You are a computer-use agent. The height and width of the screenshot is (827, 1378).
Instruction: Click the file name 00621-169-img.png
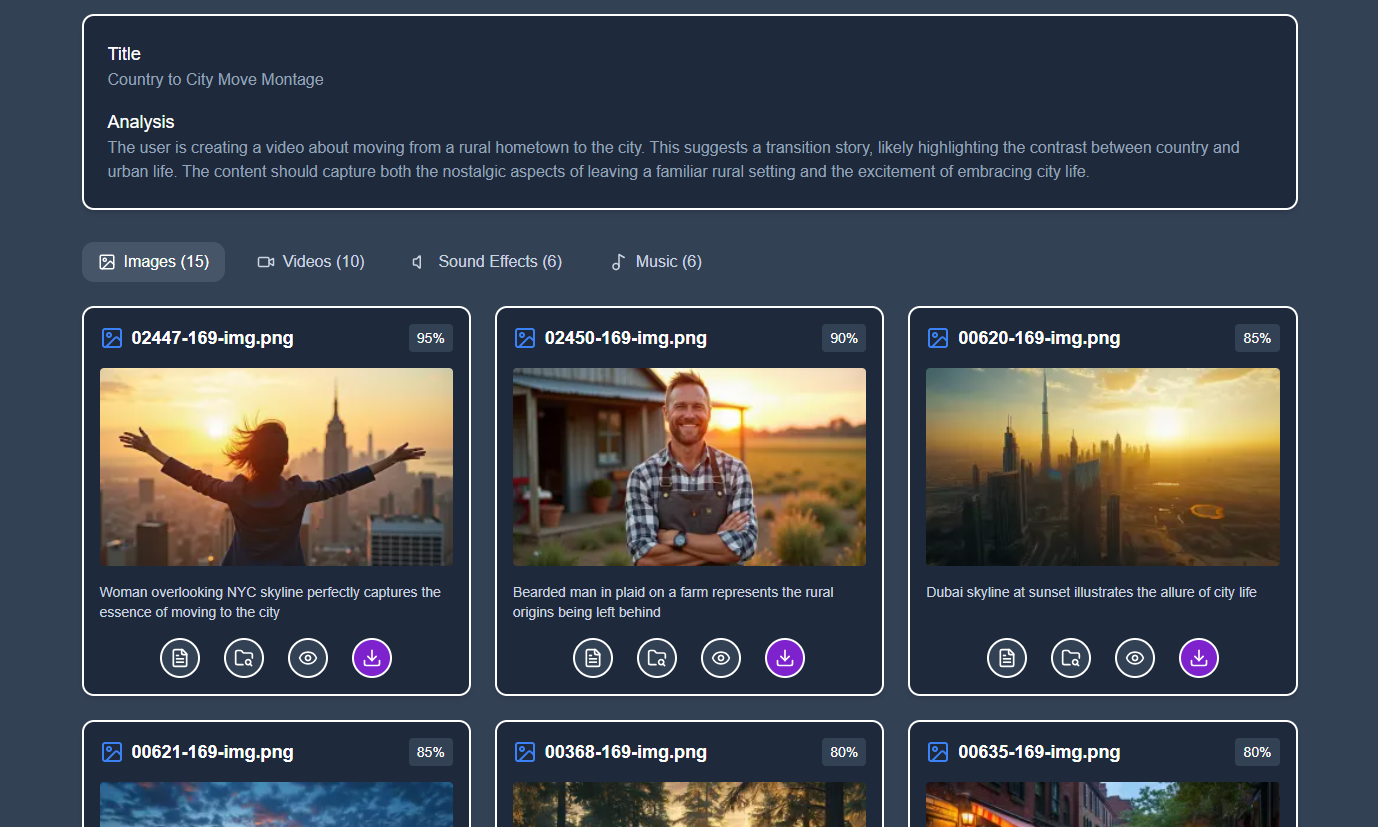[x=212, y=752]
